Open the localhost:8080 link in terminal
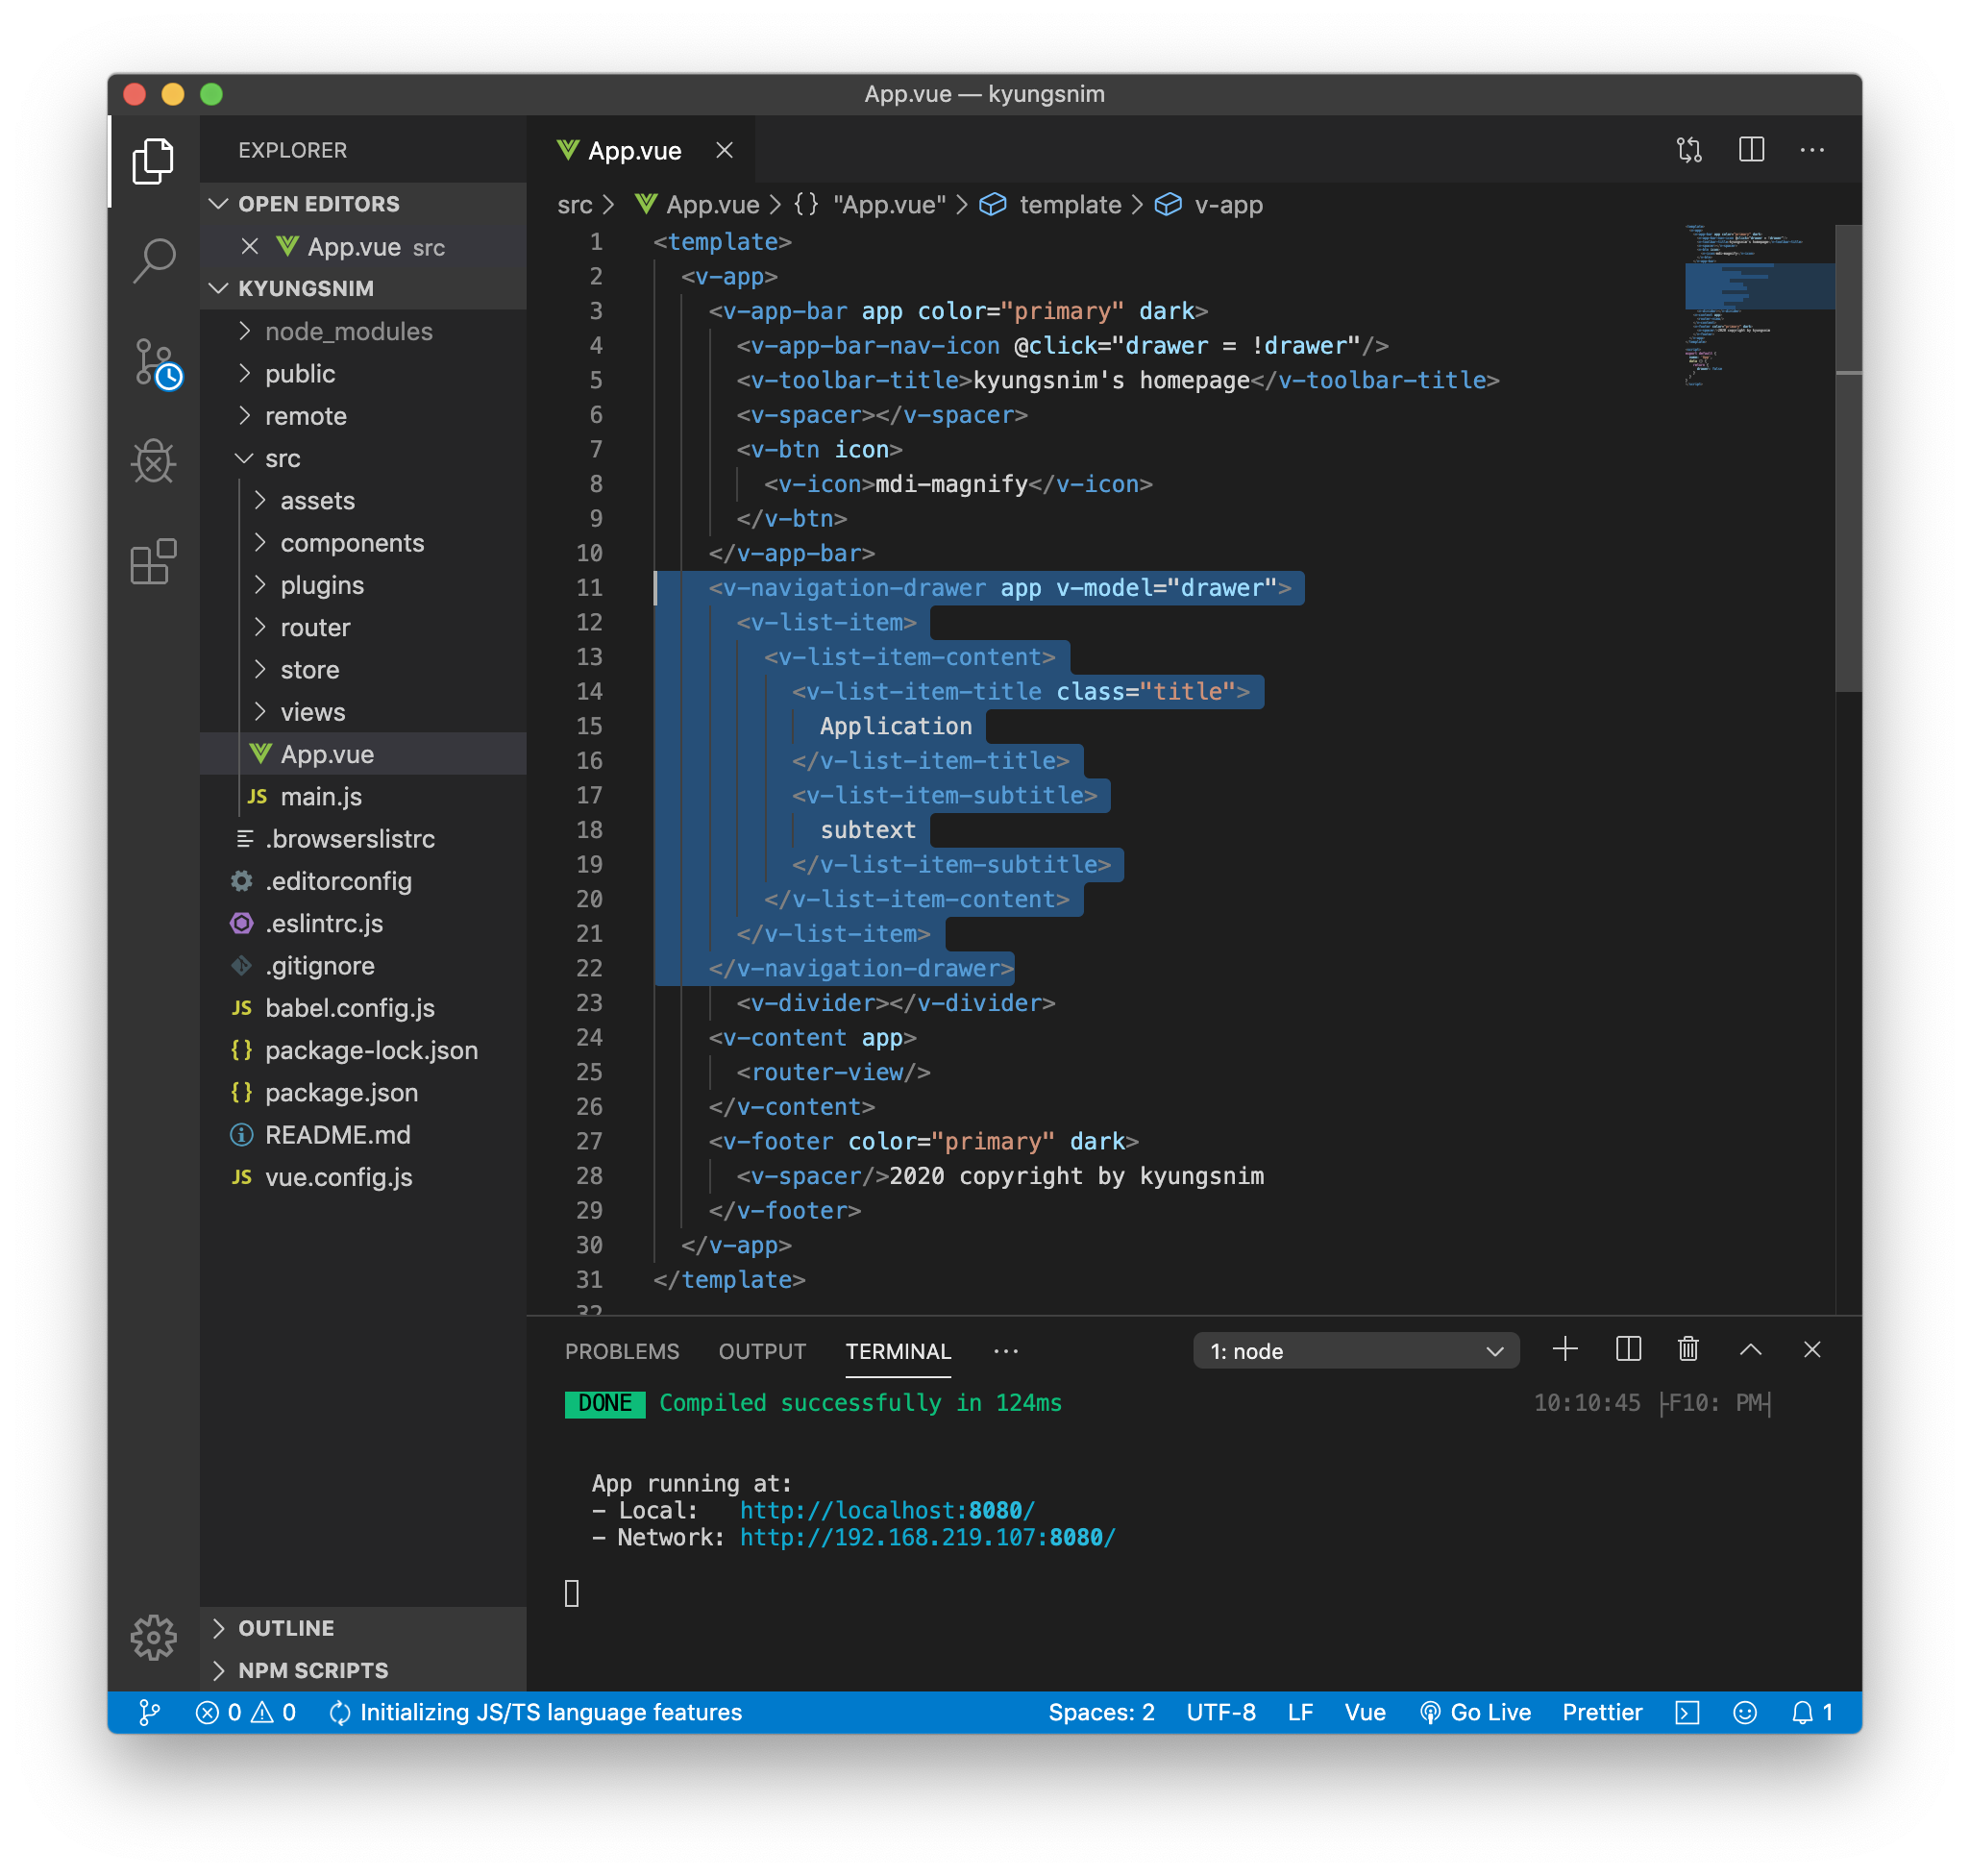This screenshot has width=1970, height=1876. [887, 1510]
